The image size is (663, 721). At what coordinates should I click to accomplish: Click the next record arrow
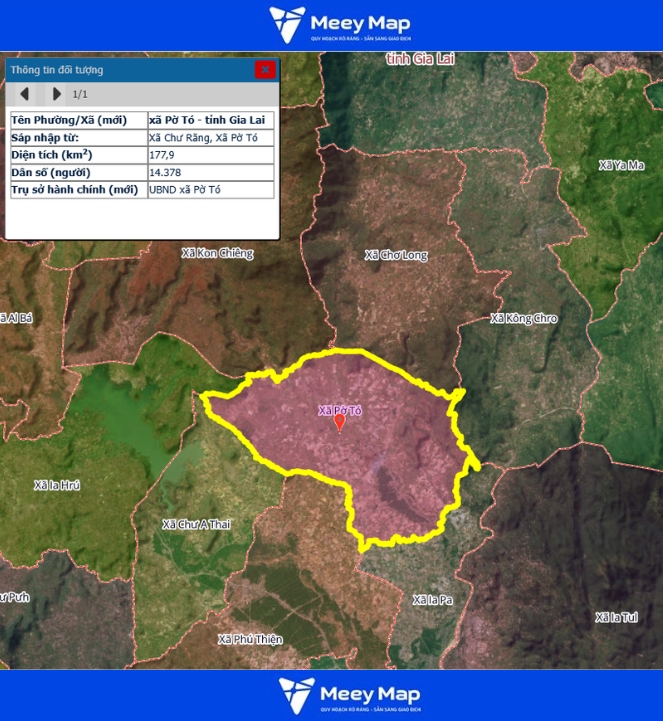tap(56, 94)
